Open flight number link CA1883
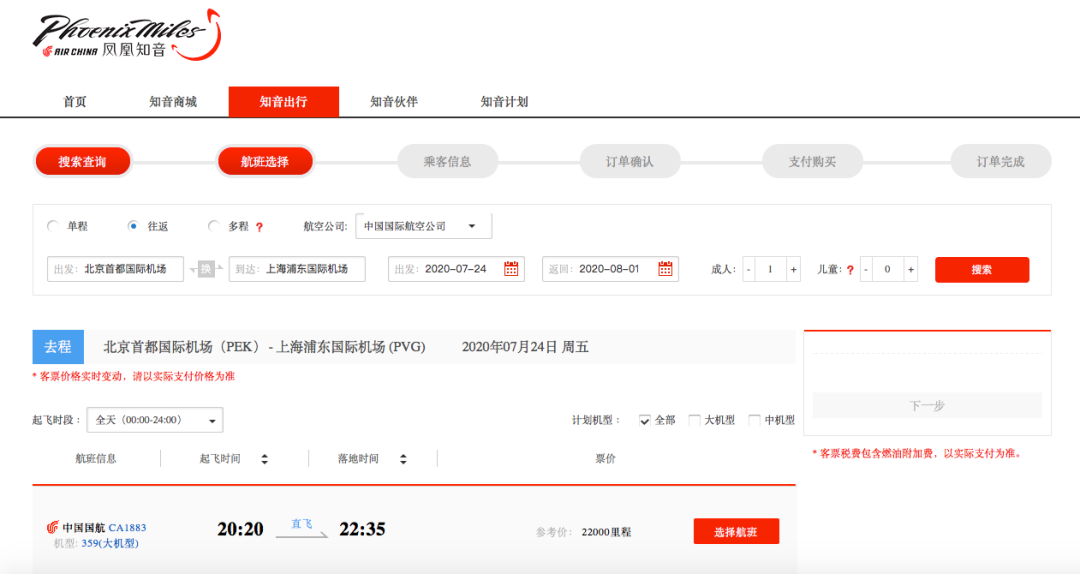 pos(127,528)
